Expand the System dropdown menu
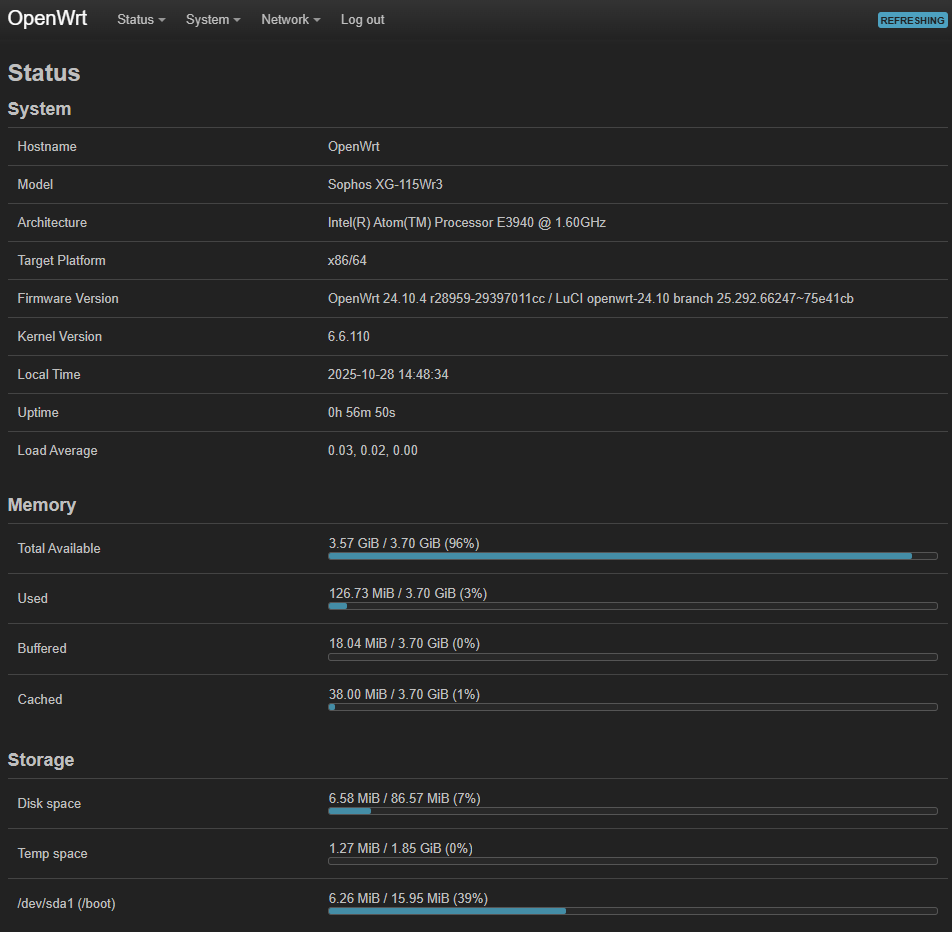952x932 pixels. click(x=212, y=20)
